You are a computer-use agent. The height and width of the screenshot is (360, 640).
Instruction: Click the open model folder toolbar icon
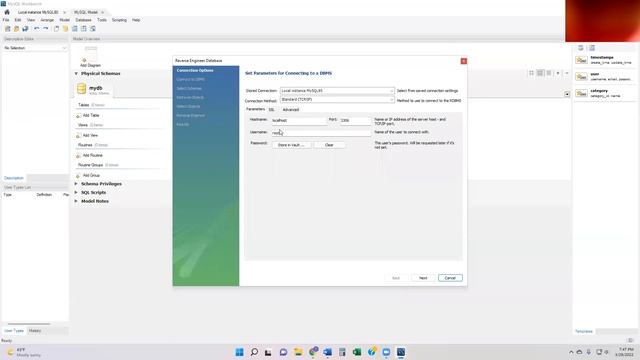[x=16, y=29]
